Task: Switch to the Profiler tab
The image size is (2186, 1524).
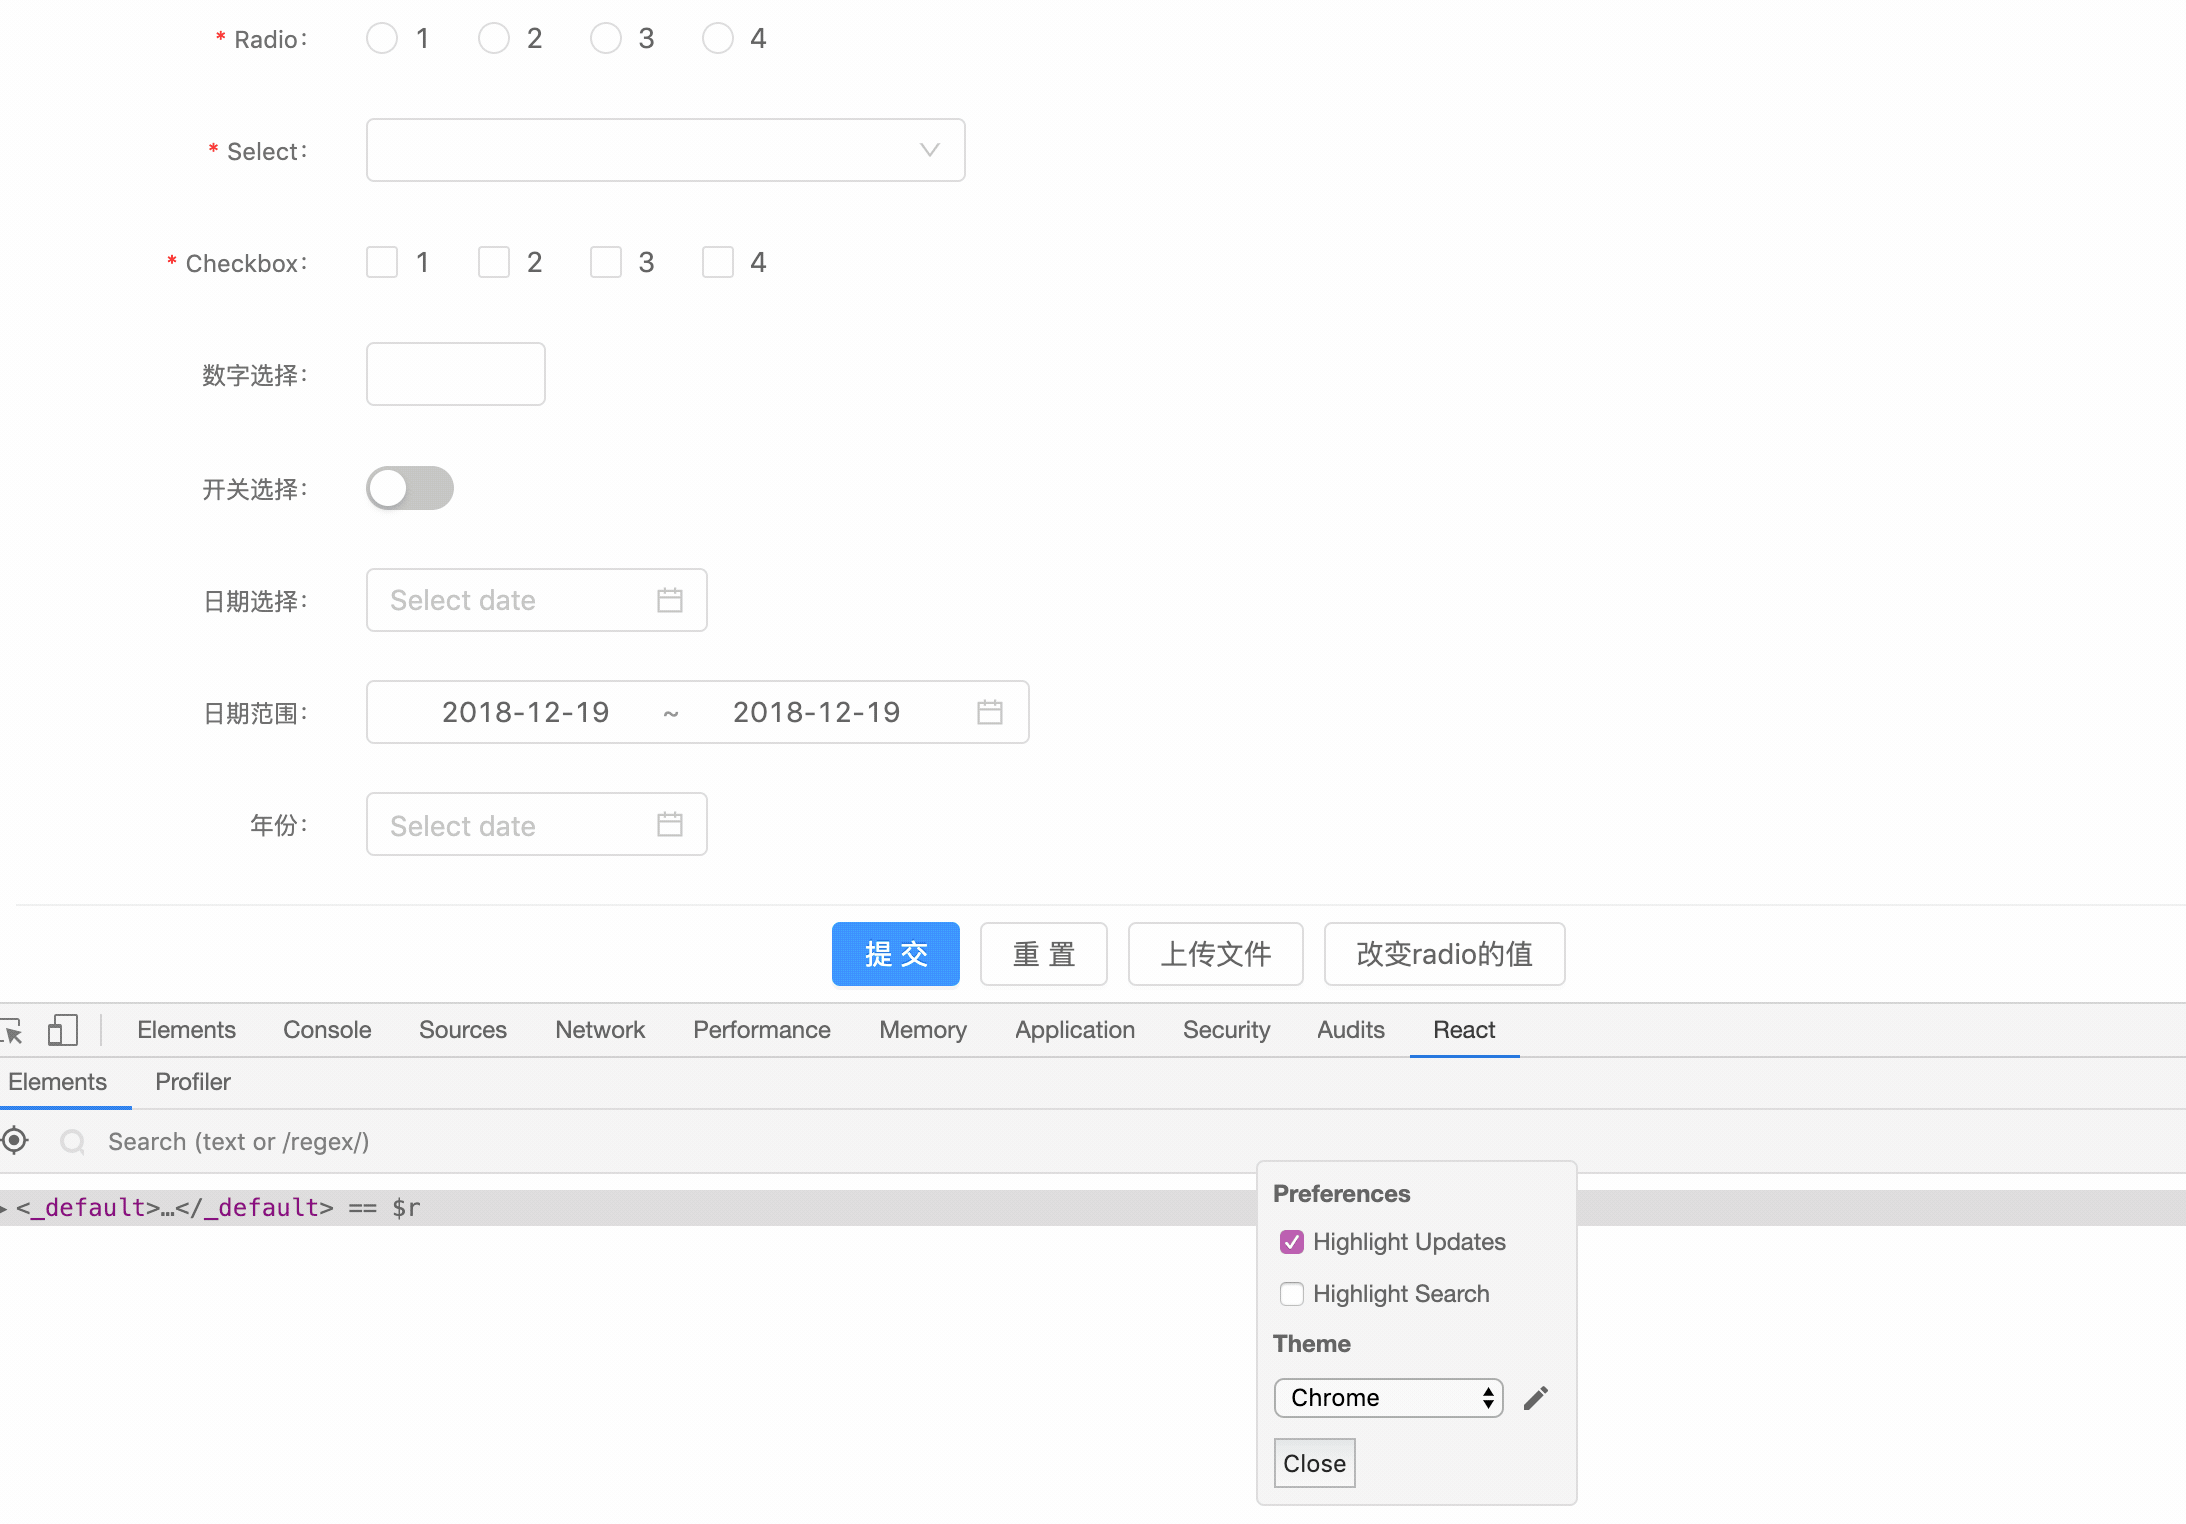Action: (193, 1082)
